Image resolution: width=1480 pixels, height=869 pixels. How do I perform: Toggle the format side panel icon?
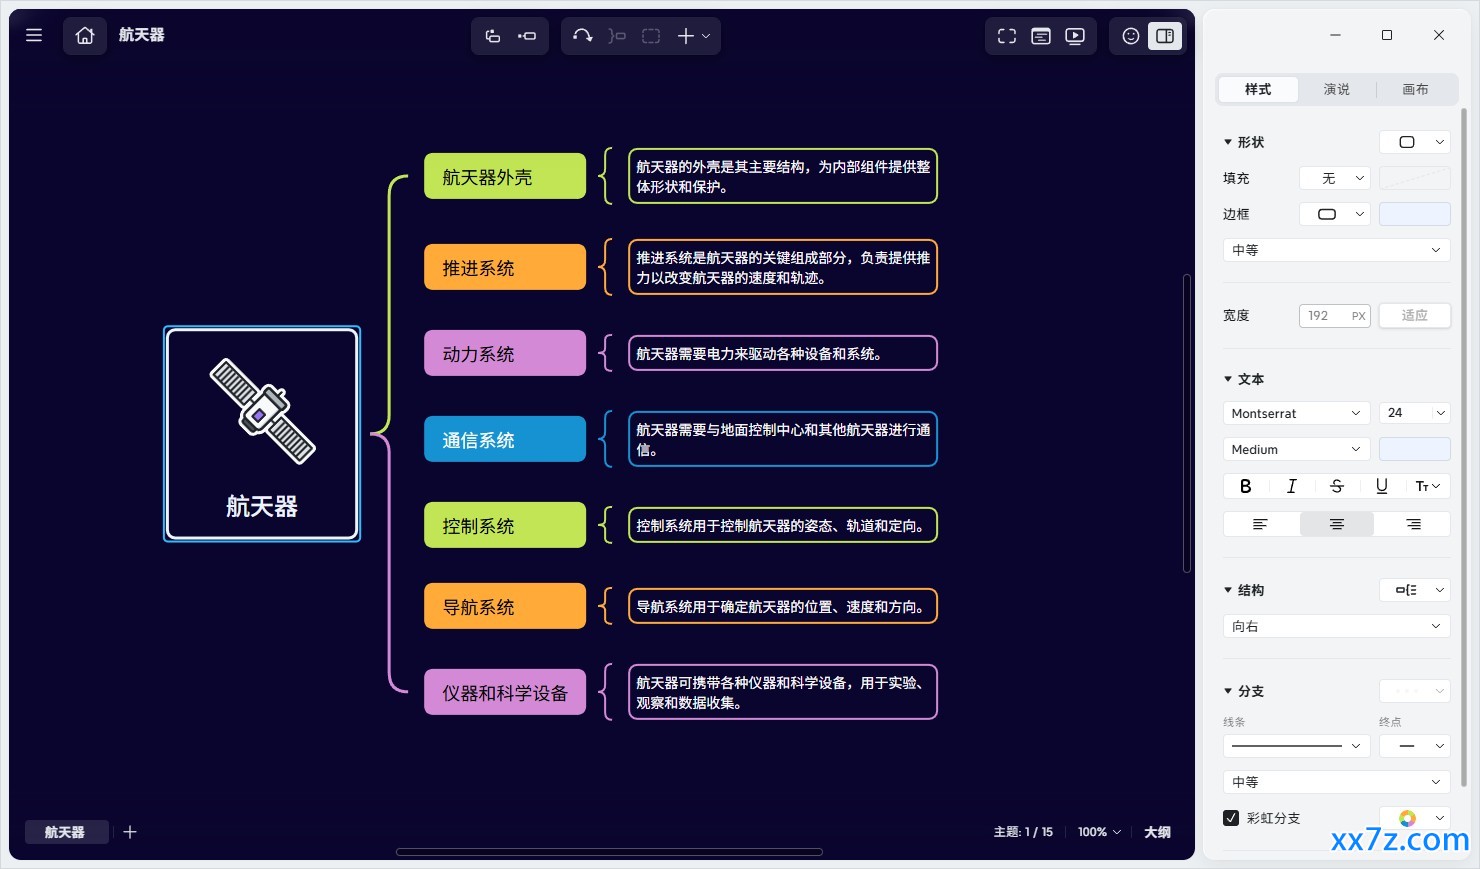pyautogui.click(x=1165, y=36)
